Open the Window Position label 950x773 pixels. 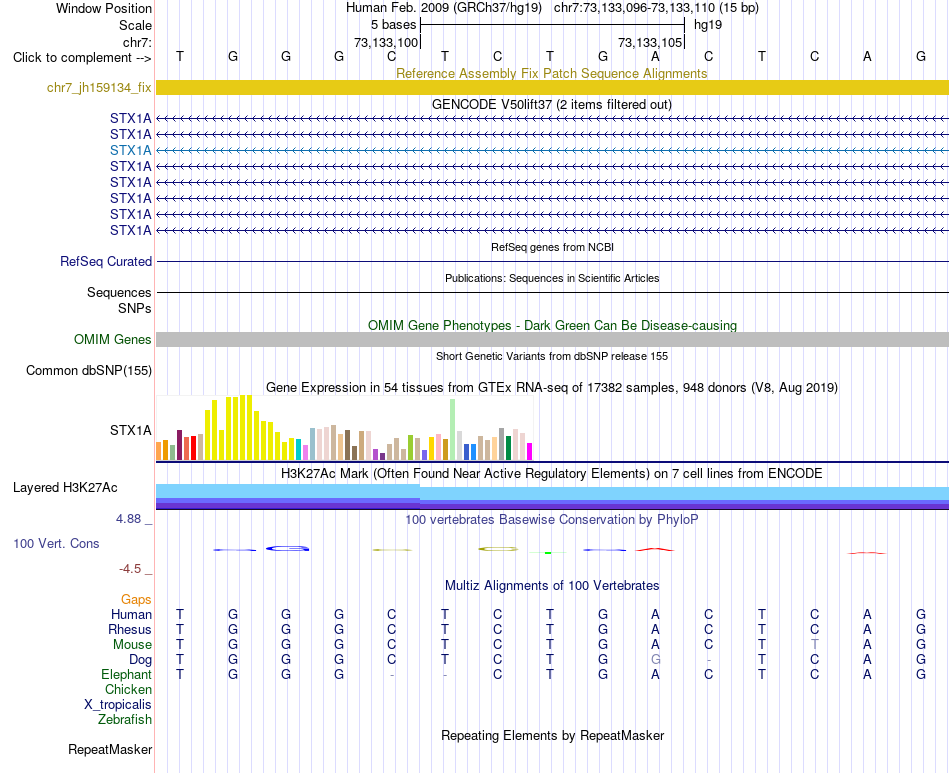[x=104, y=8]
